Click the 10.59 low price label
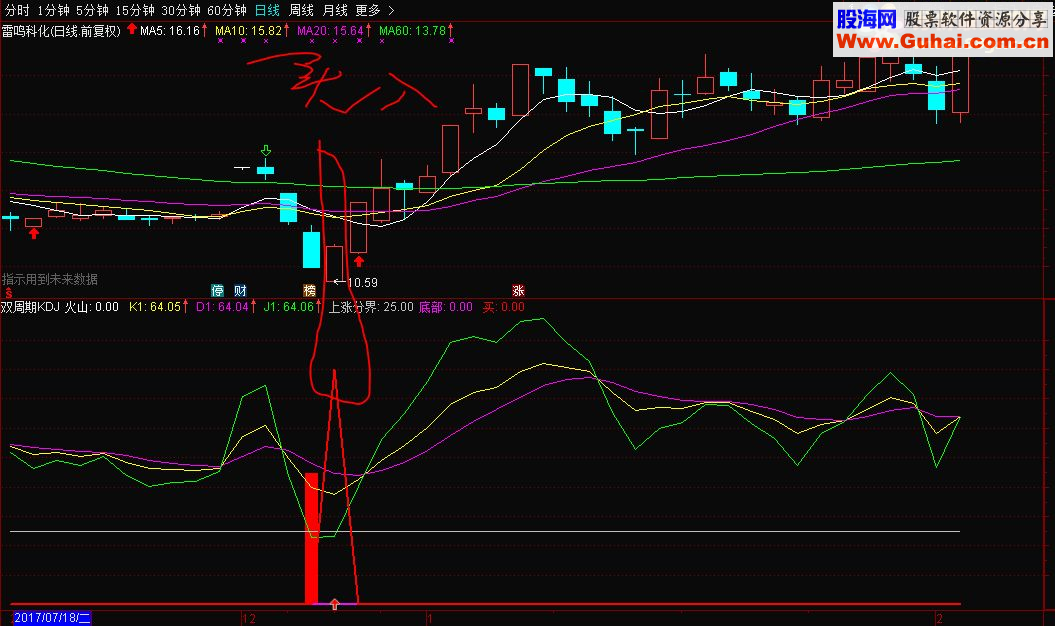 [x=362, y=283]
